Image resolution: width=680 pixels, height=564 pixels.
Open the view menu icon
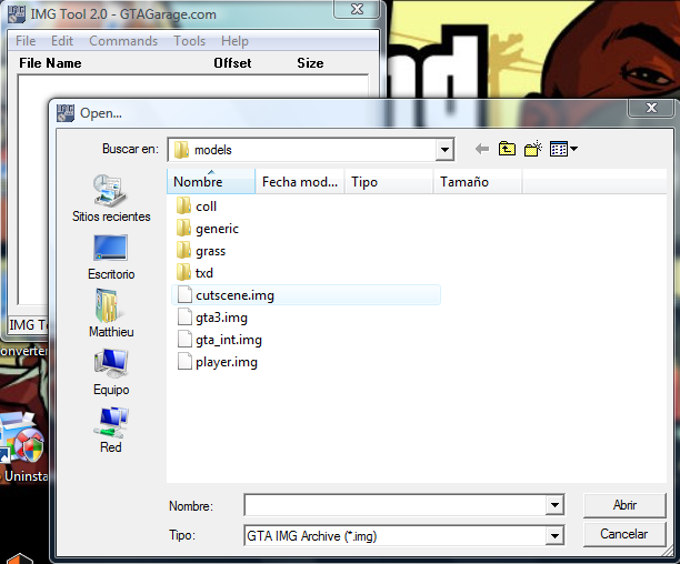(x=563, y=149)
